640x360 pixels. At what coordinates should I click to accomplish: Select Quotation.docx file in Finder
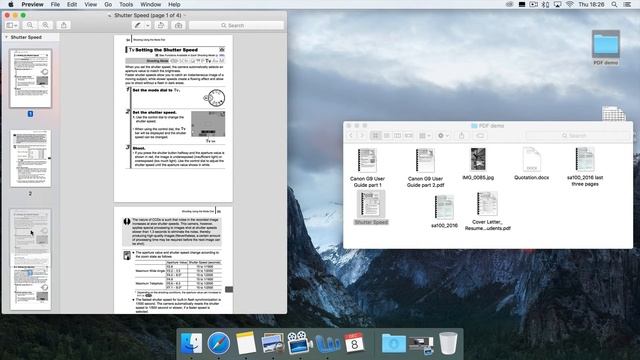(x=531, y=164)
